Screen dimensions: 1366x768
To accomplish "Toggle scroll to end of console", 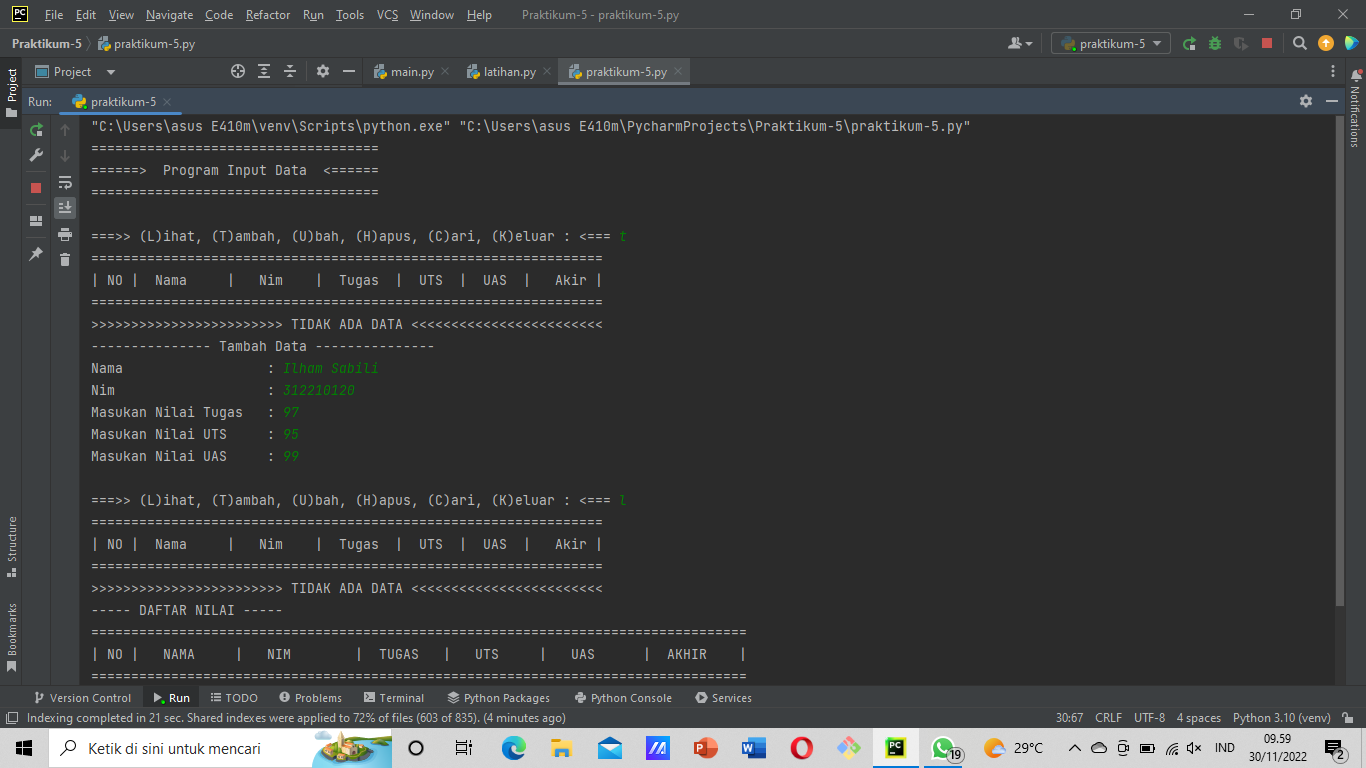I will point(65,208).
